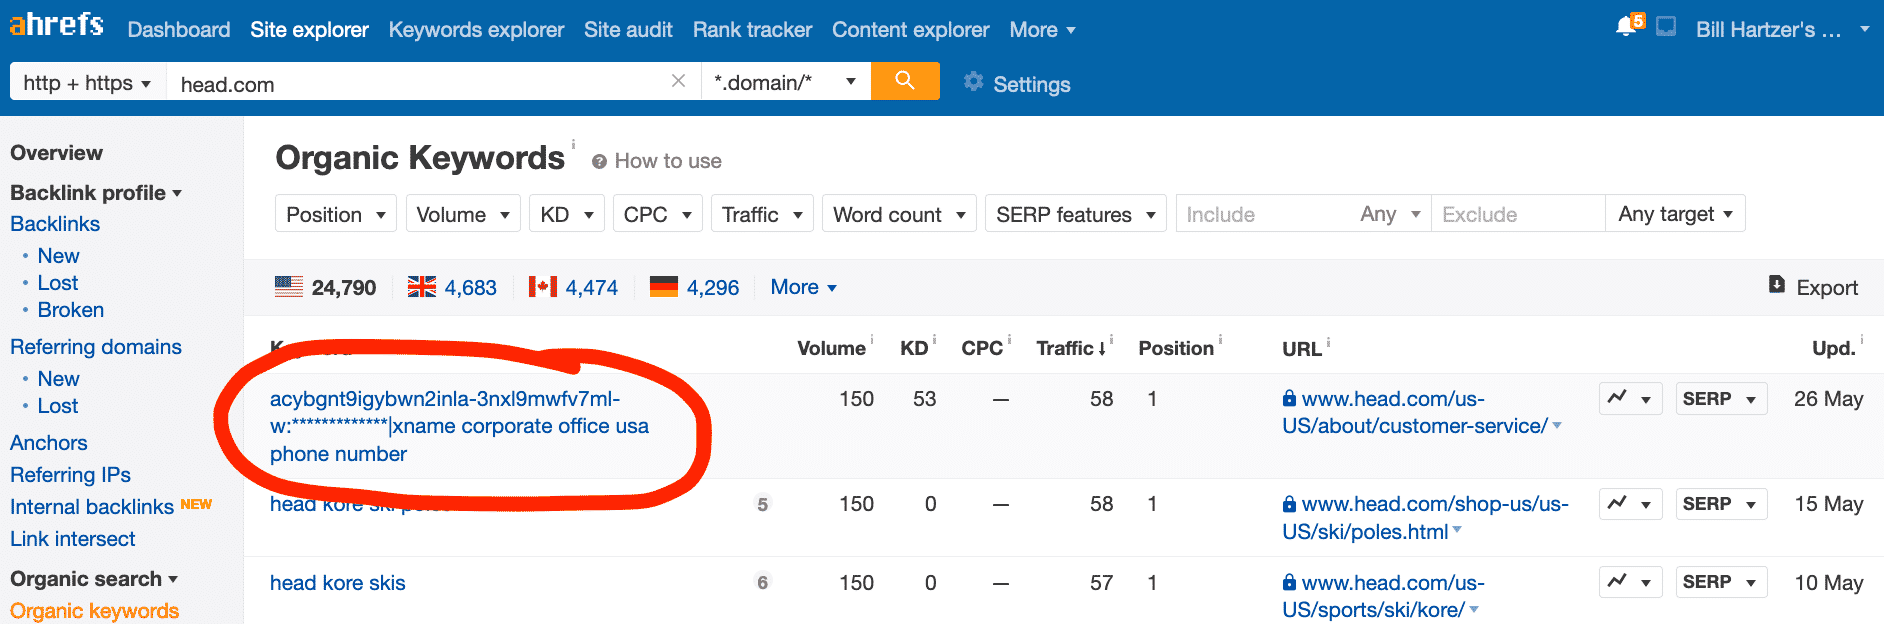Screen dimensions: 1884x624
Task: Open SERP dropdown for 10 May row
Action: point(1721,581)
